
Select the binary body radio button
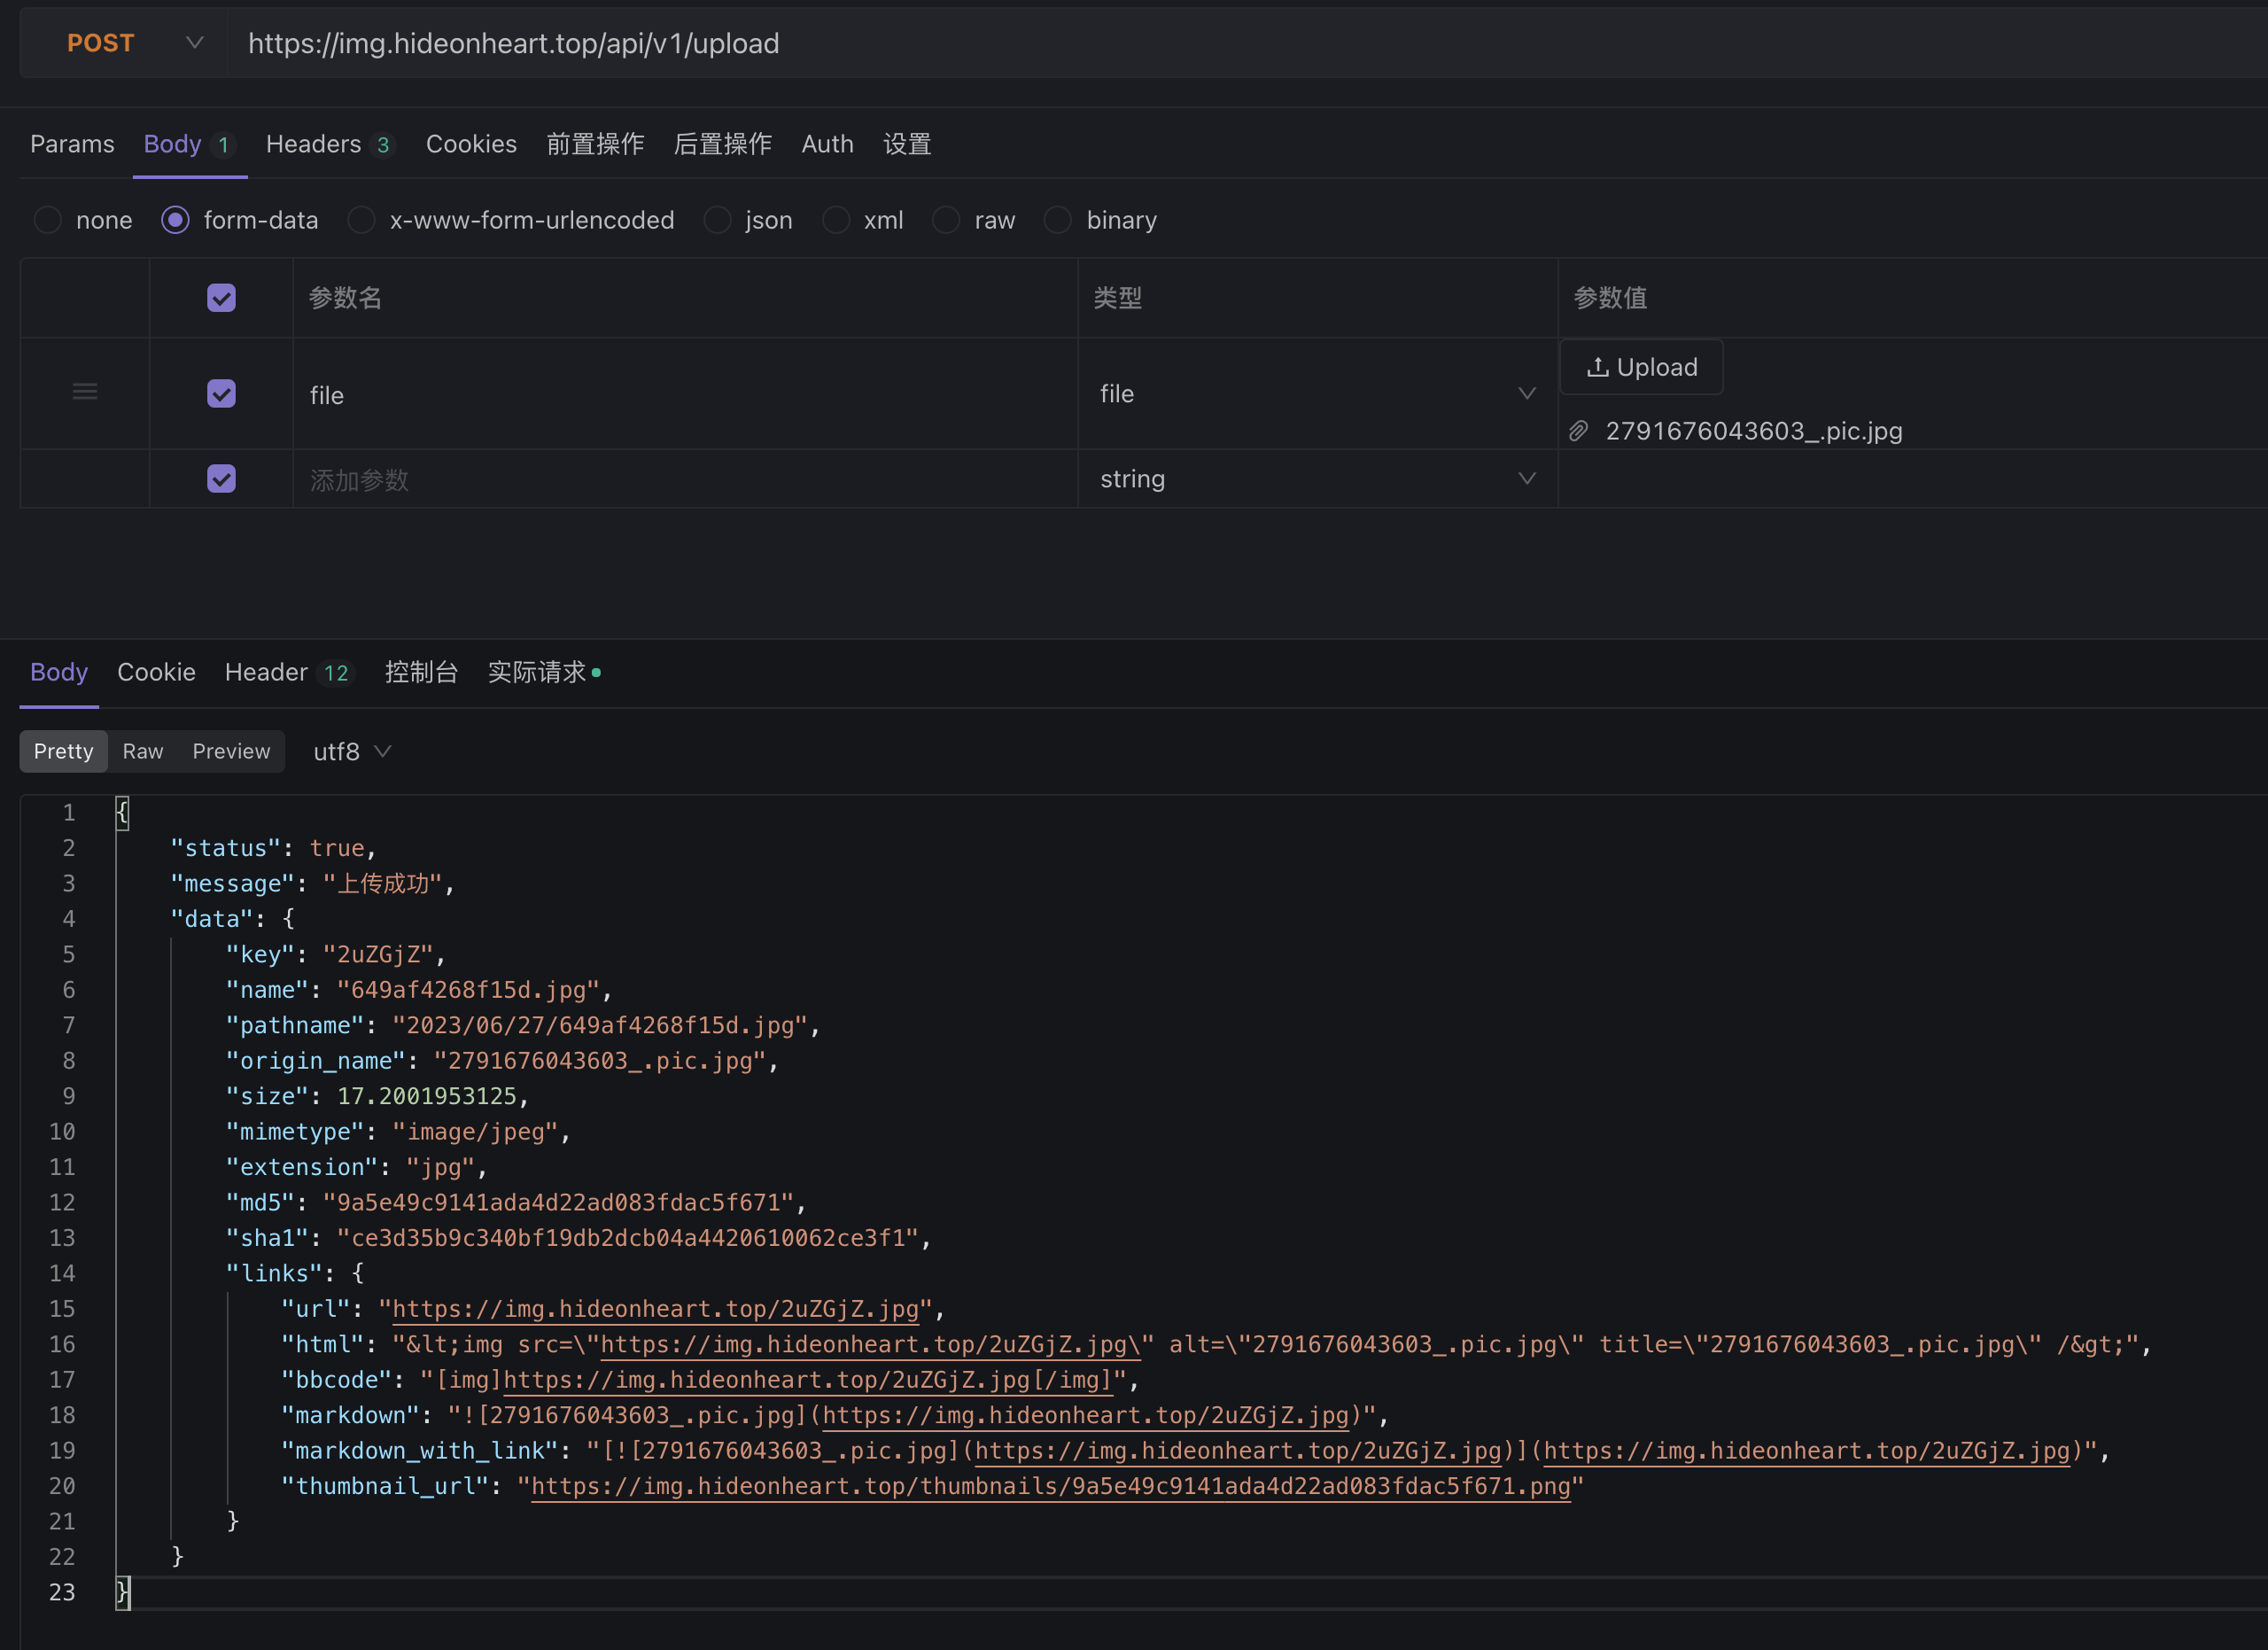tap(1058, 220)
